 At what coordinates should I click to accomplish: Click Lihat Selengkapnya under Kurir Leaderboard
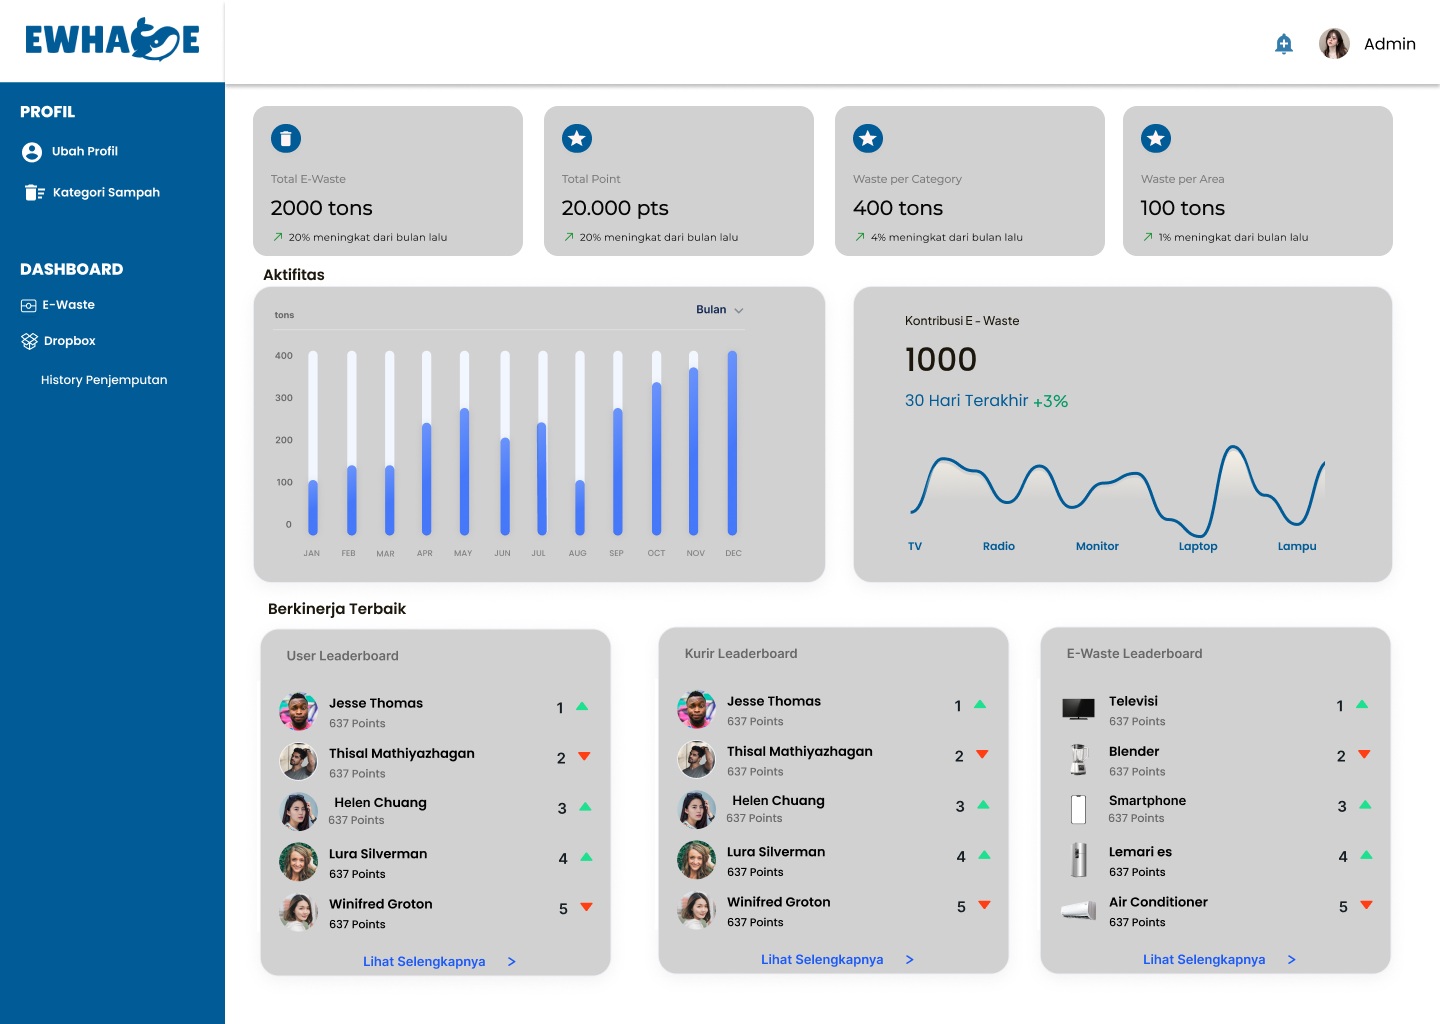(822, 960)
